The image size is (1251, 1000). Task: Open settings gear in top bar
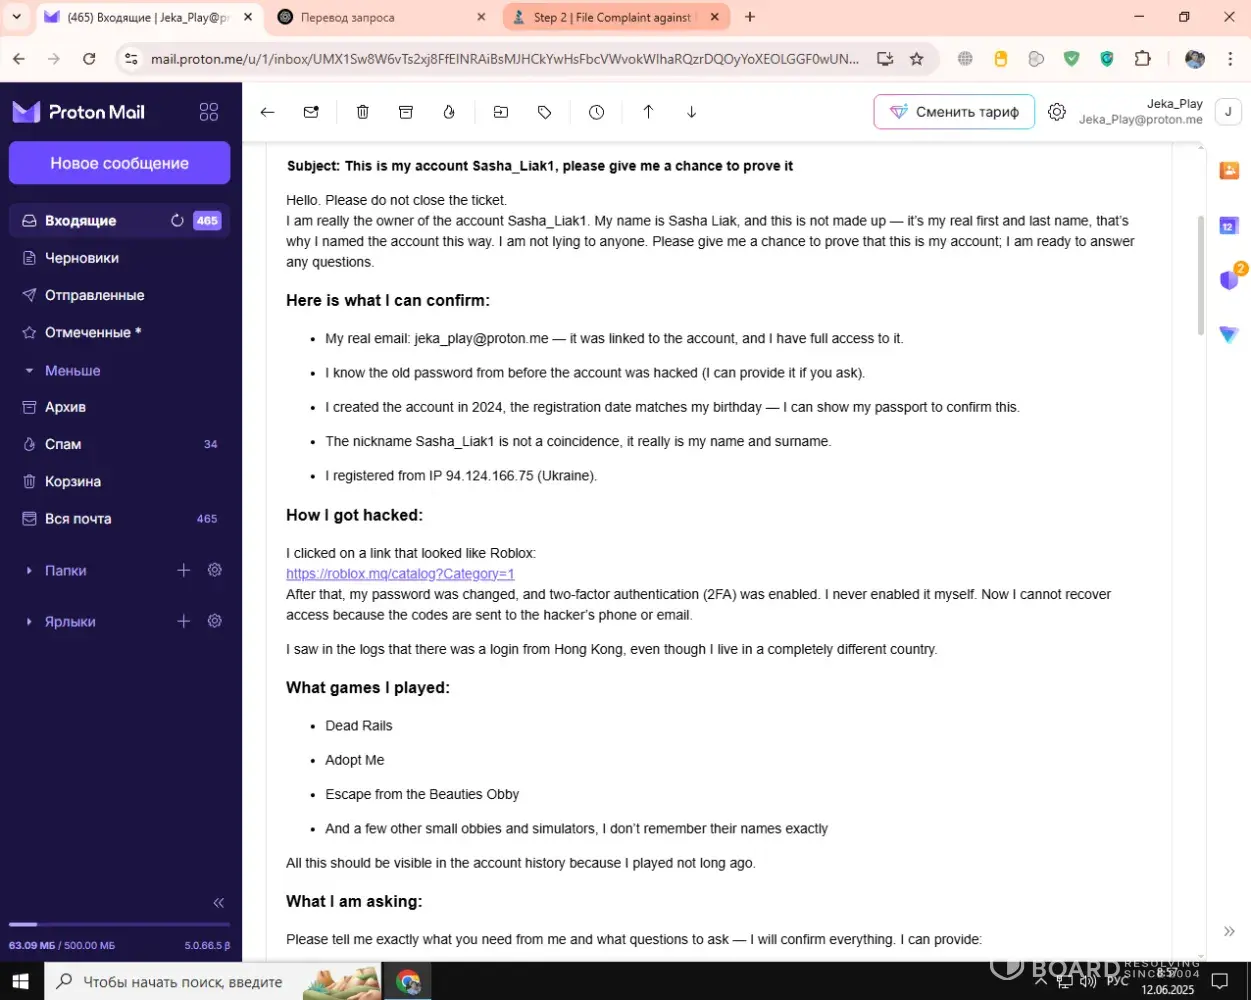1057,112
